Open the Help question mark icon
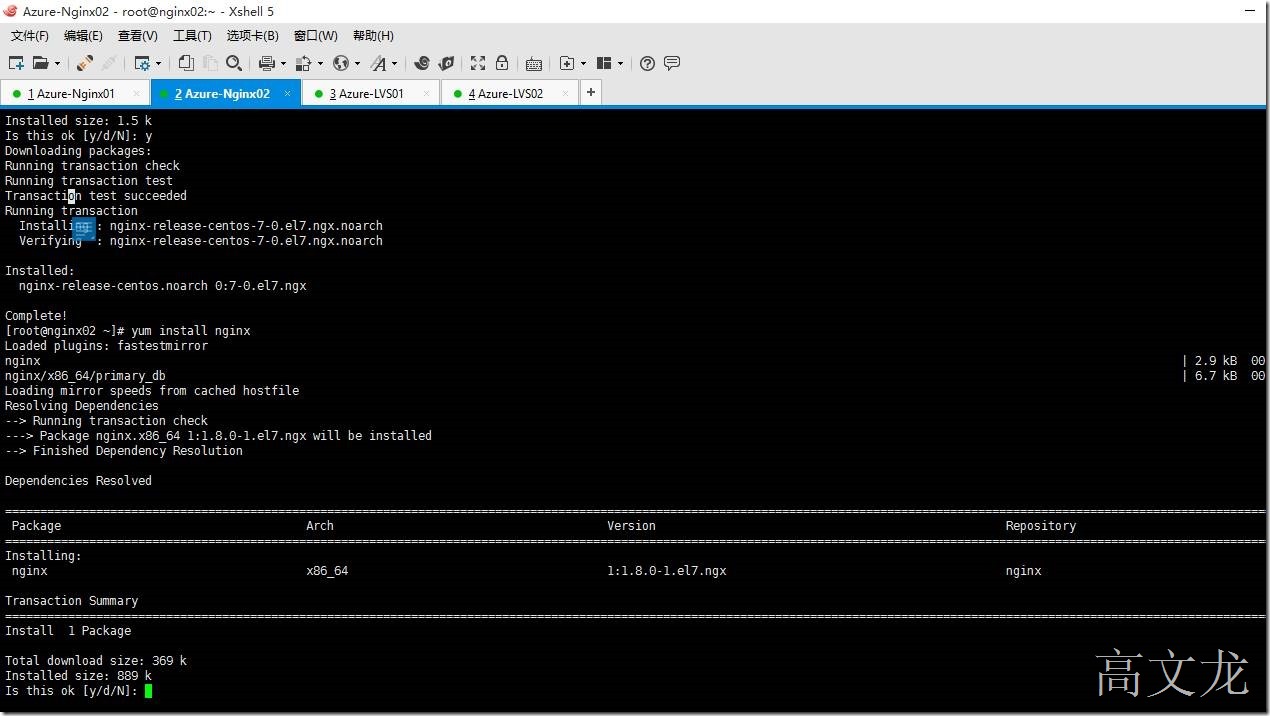The image size is (1270, 716). click(x=647, y=63)
